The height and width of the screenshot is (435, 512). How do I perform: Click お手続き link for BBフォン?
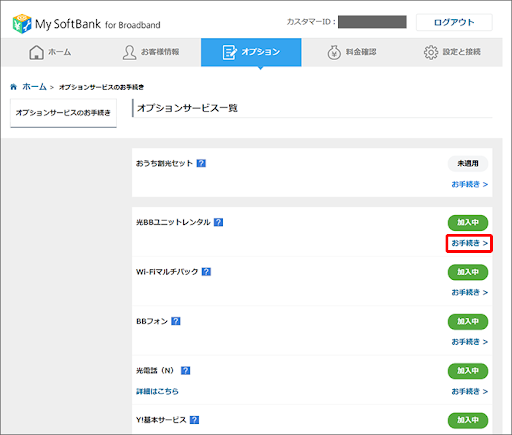(469, 342)
